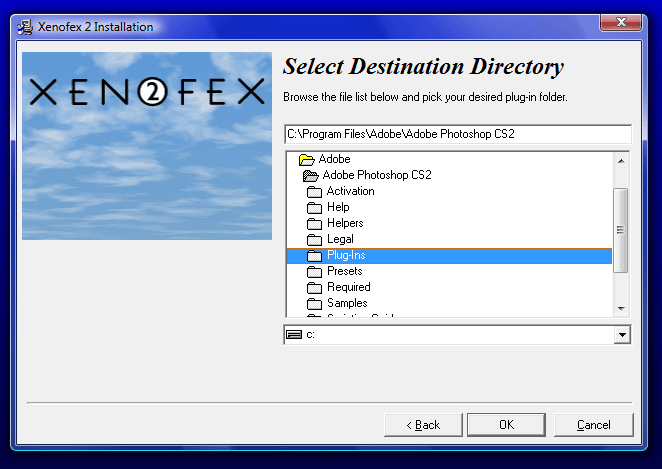Click the Xenofex installer icon in title bar

pos(25,27)
